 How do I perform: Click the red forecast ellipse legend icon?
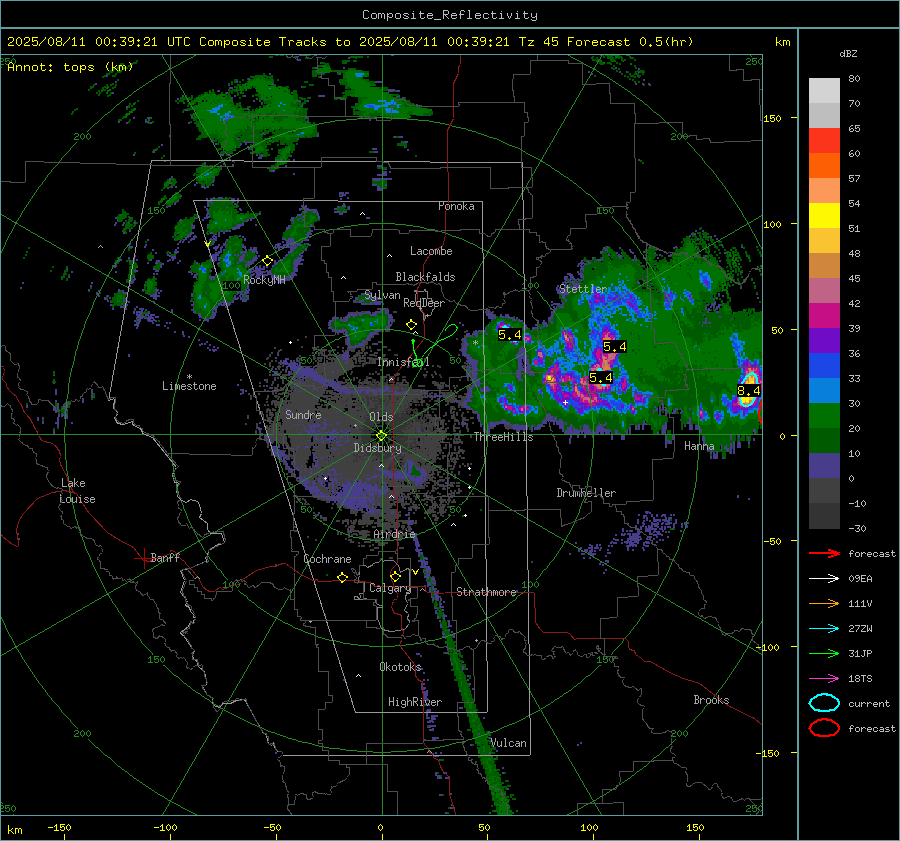(824, 728)
